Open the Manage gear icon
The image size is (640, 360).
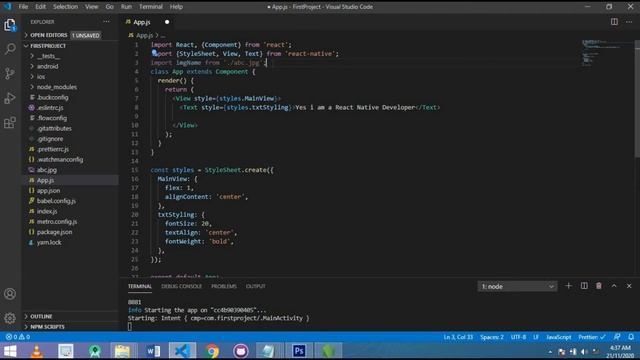click(x=10, y=318)
